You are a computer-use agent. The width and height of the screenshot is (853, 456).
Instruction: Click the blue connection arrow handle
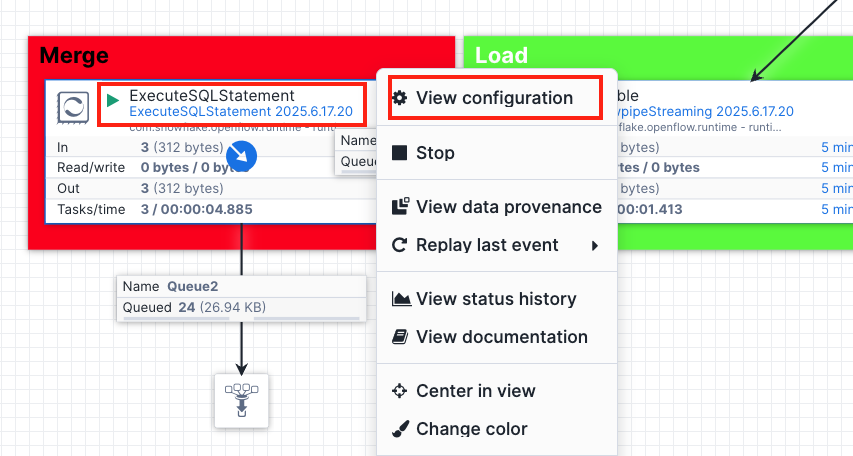242,155
